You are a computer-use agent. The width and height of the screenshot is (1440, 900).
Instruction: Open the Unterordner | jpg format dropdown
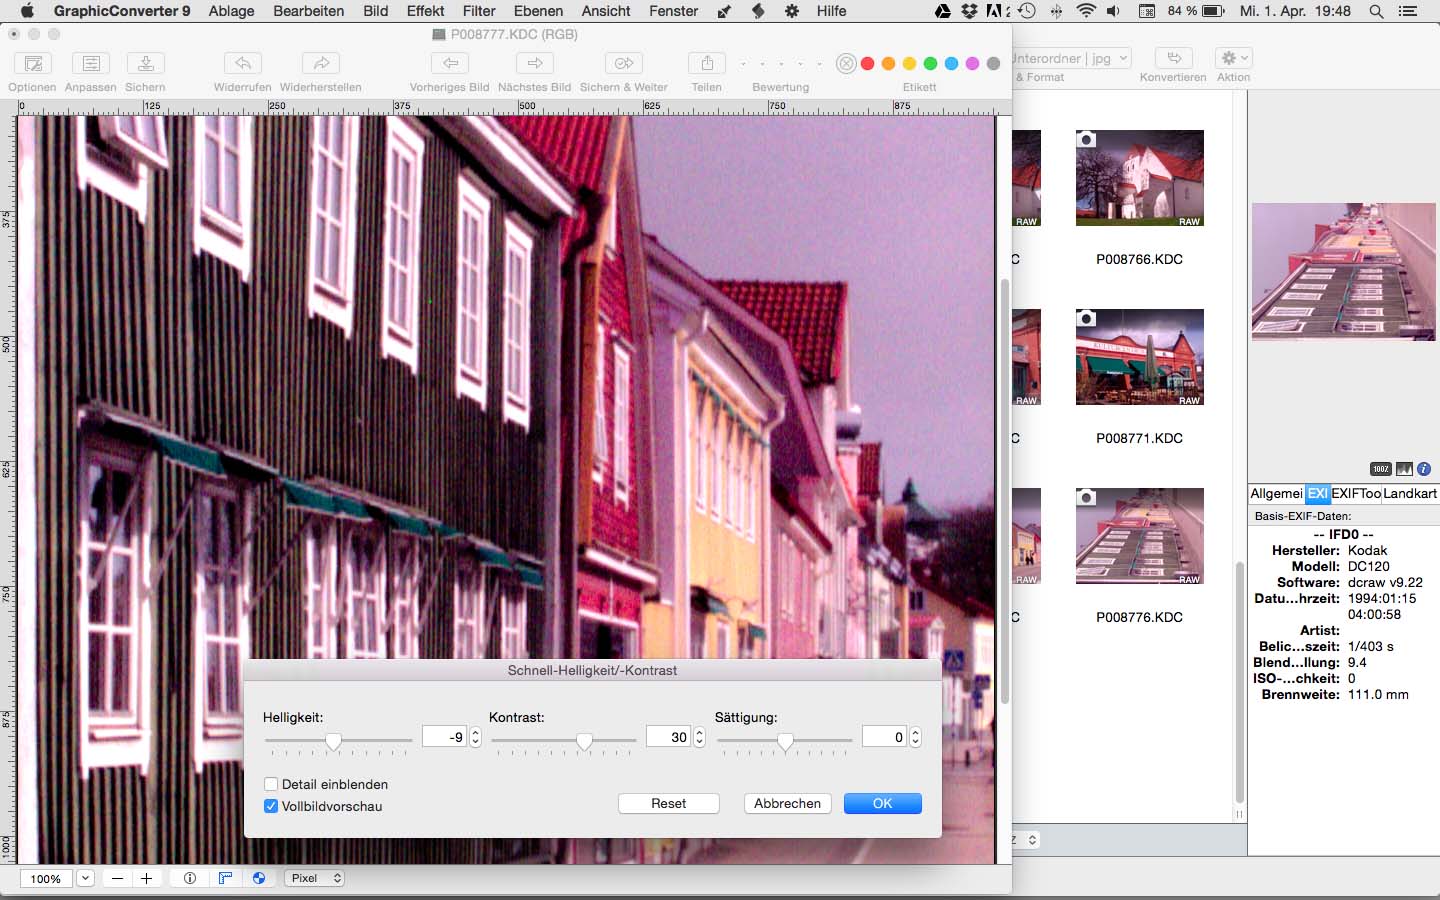click(1071, 58)
